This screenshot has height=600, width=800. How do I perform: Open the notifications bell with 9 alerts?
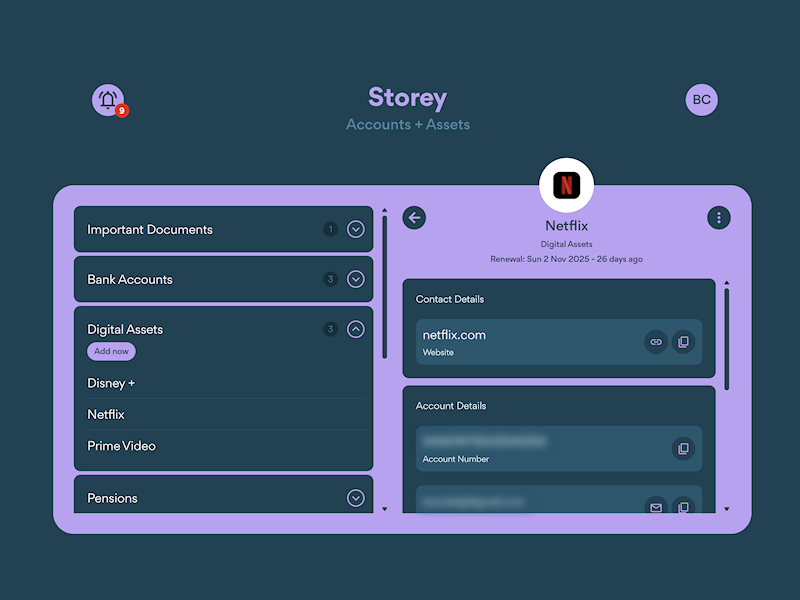(107, 98)
